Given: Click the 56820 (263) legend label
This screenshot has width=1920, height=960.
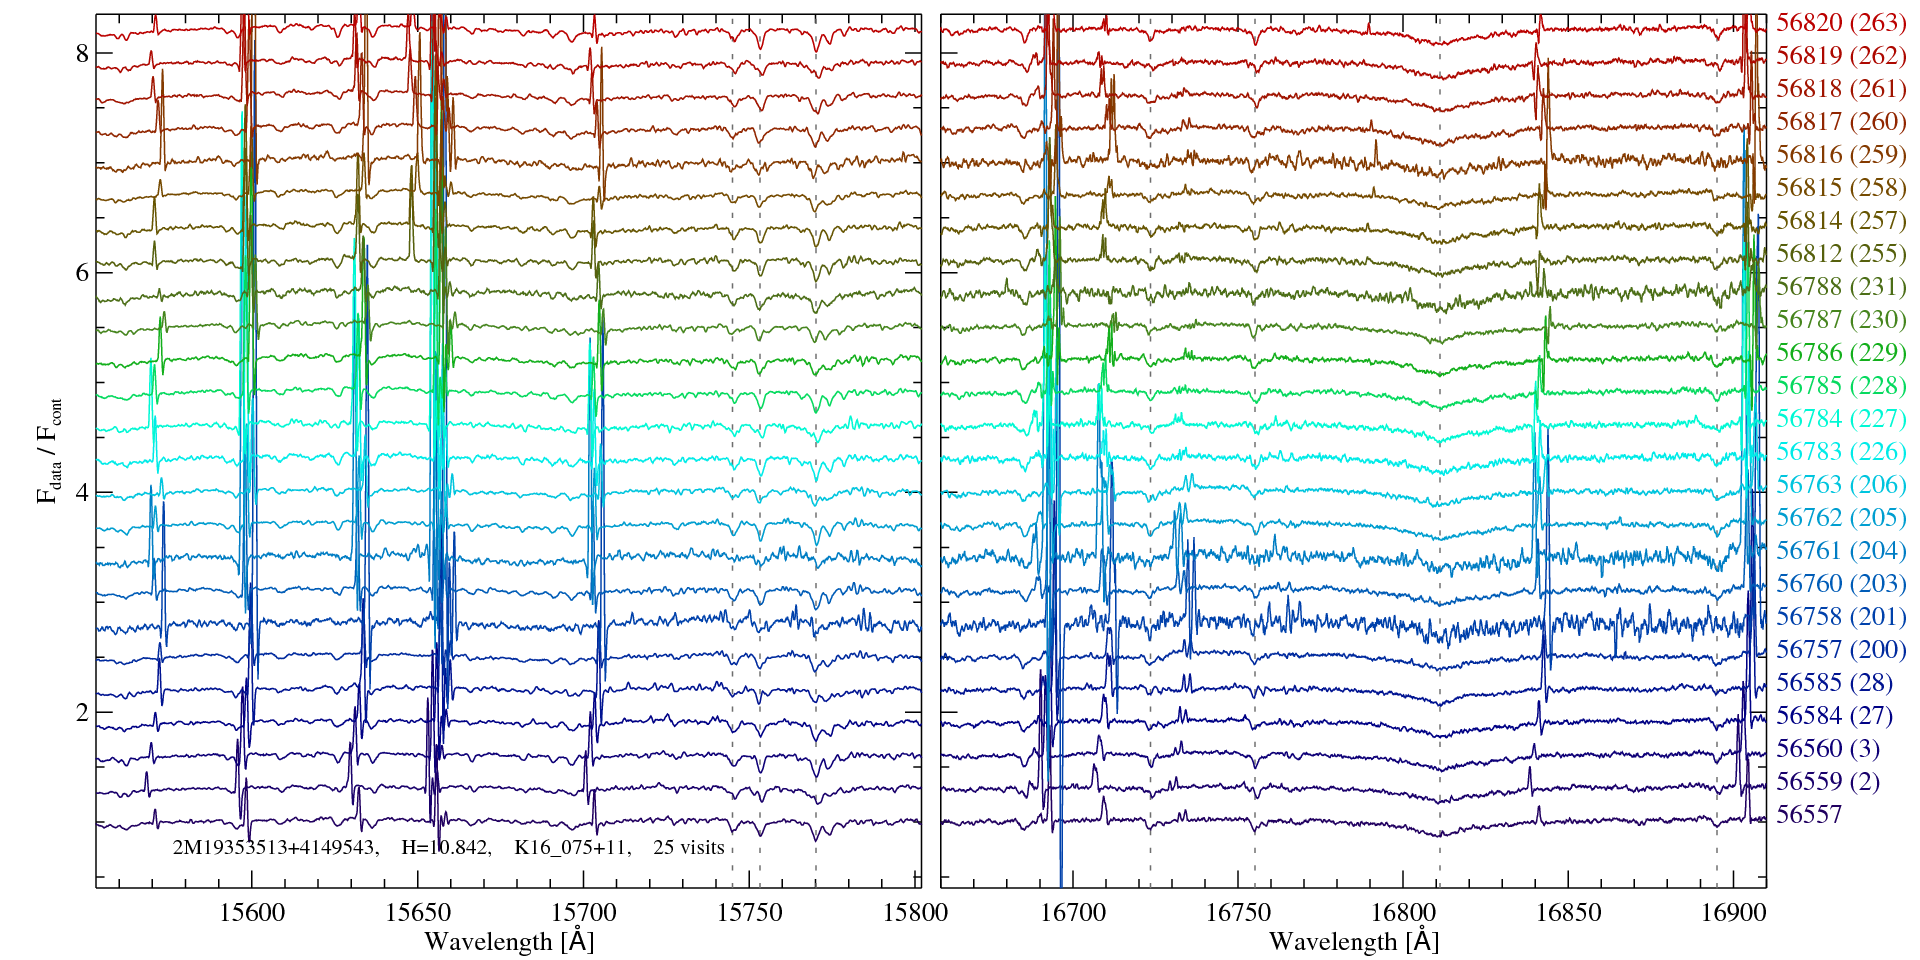Looking at the screenshot, I should point(1840,23).
